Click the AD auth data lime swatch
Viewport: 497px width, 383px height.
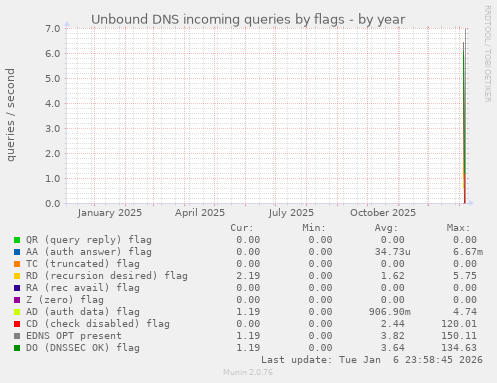(x=17, y=312)
